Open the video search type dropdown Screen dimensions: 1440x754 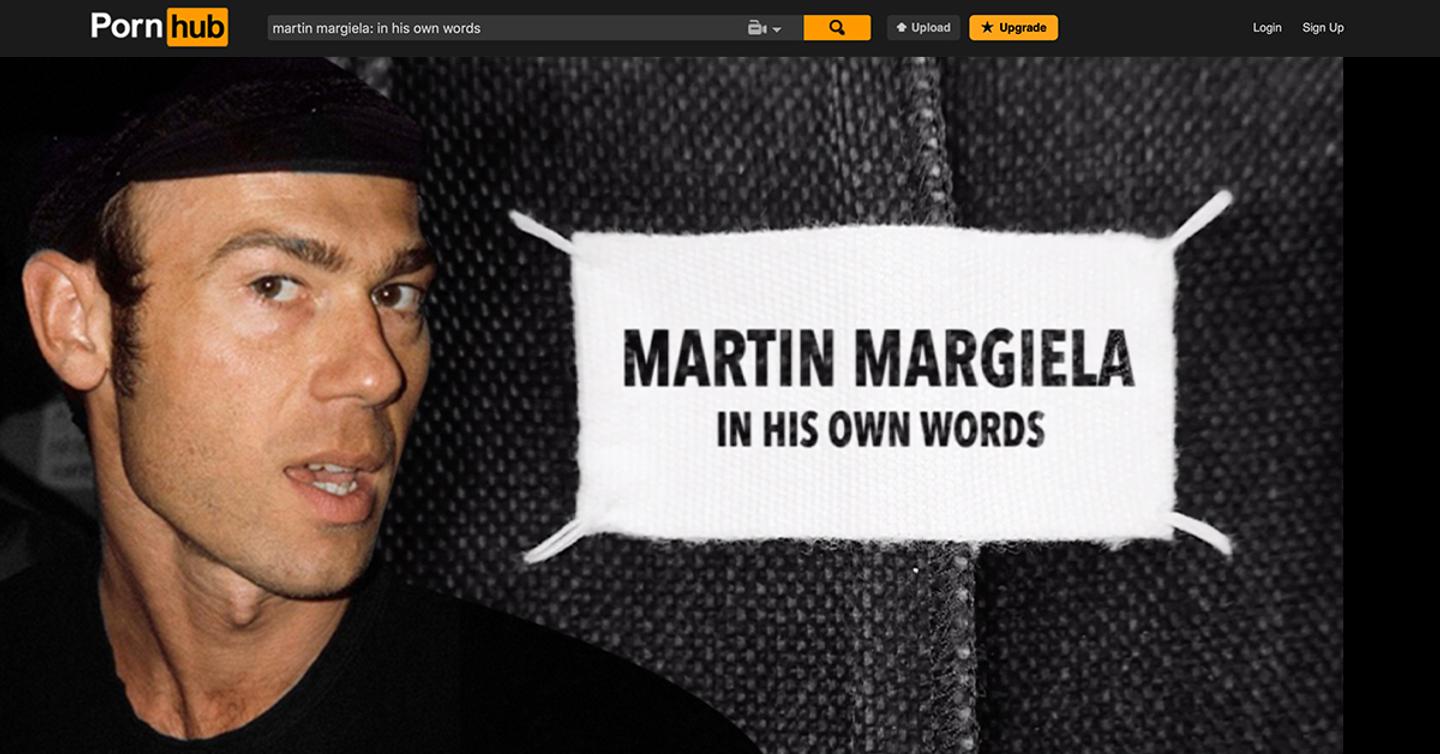(x=765, y=28)
